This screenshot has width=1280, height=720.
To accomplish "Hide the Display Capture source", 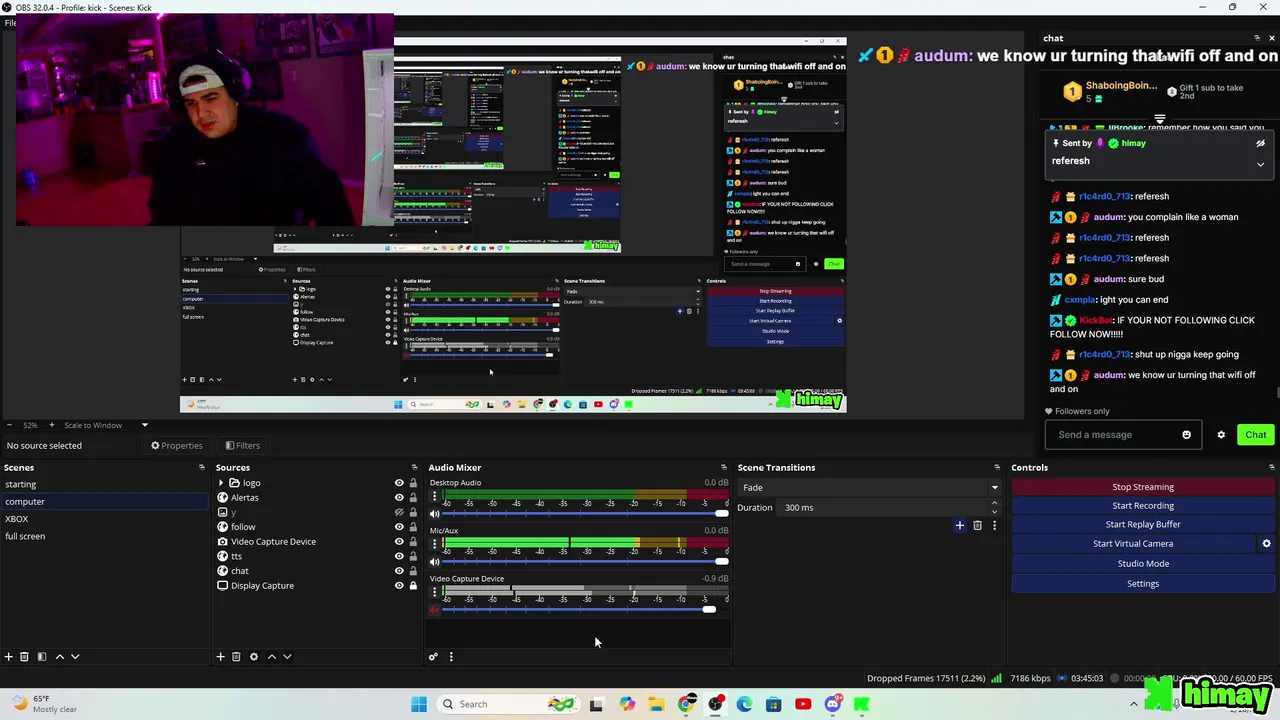I will click(399, 586).
